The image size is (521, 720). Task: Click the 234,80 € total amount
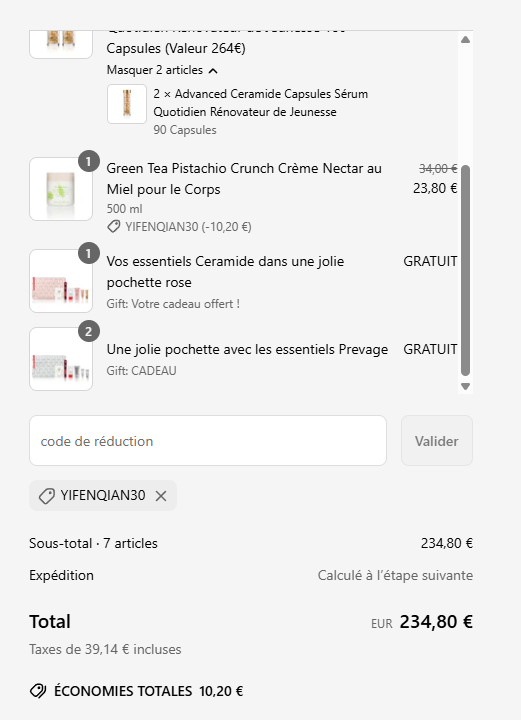tap(436, 622)
